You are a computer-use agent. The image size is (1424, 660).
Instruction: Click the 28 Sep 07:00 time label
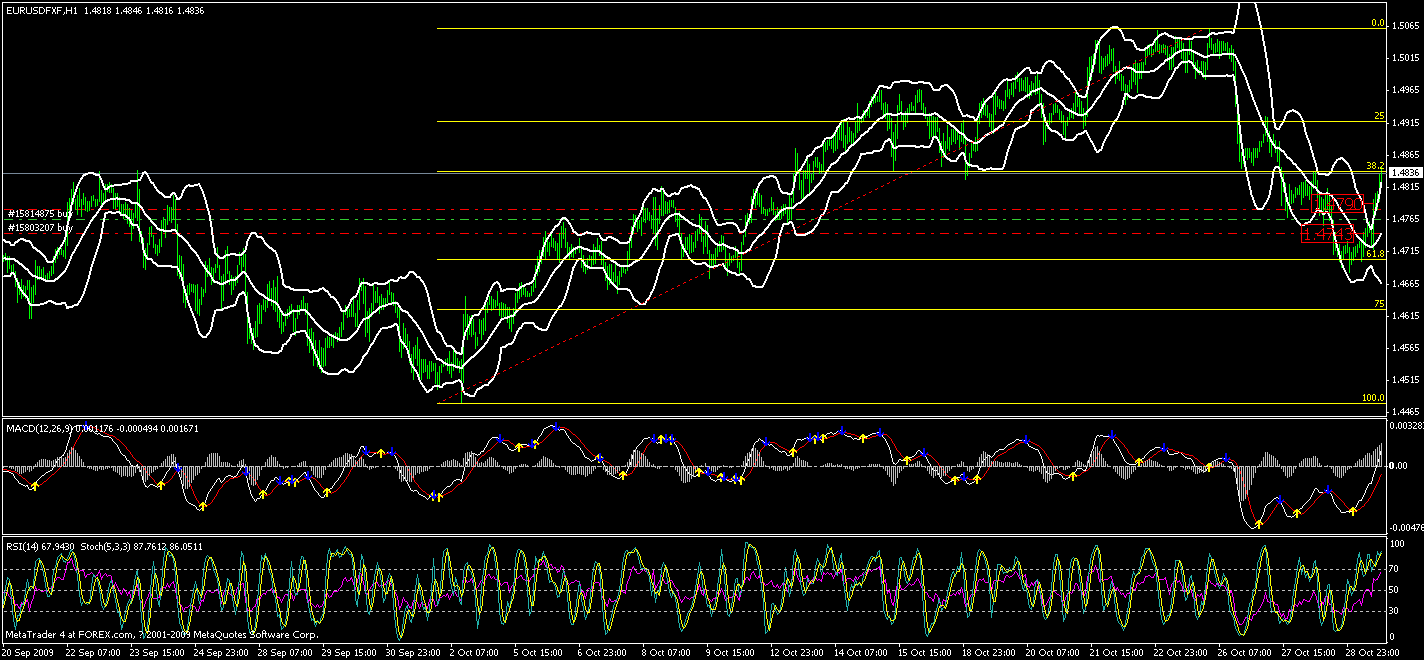[x=286, y=652]
